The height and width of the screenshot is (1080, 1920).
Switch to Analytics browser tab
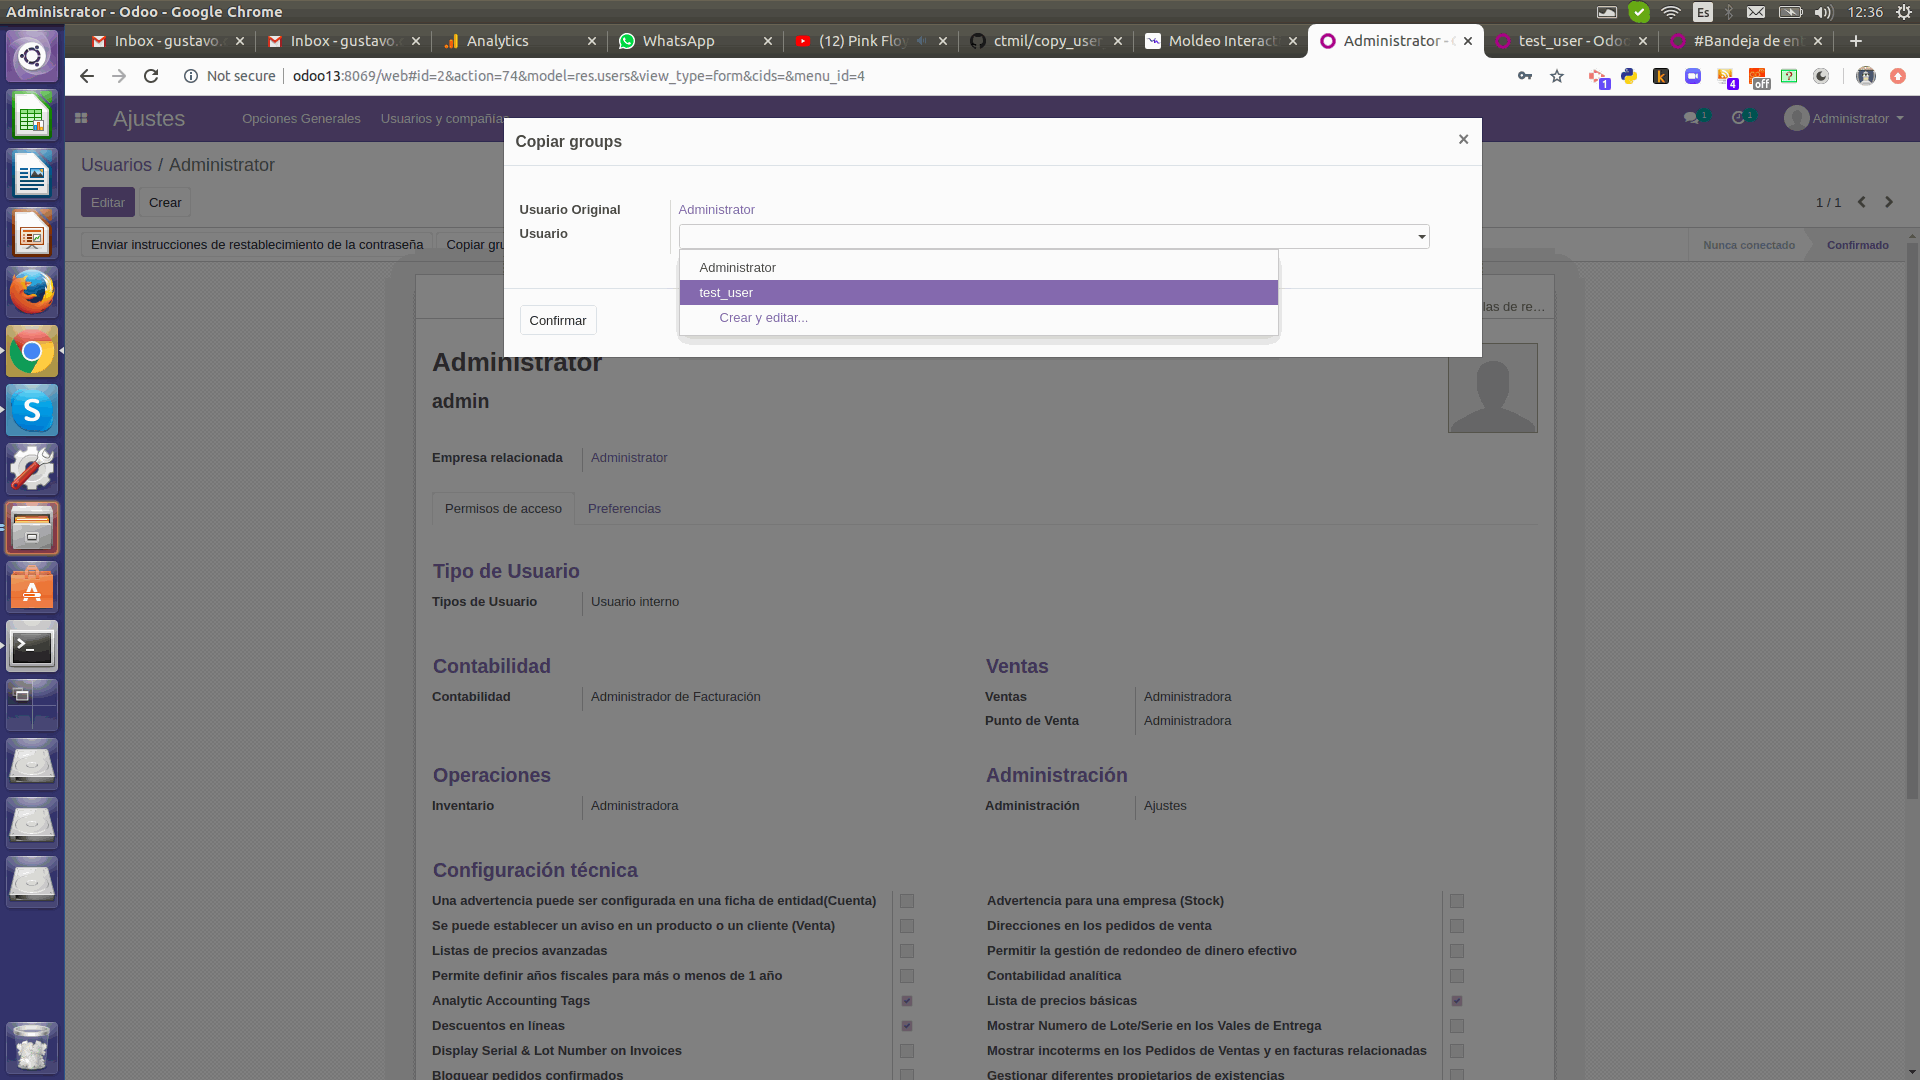[x=519, y=41]
